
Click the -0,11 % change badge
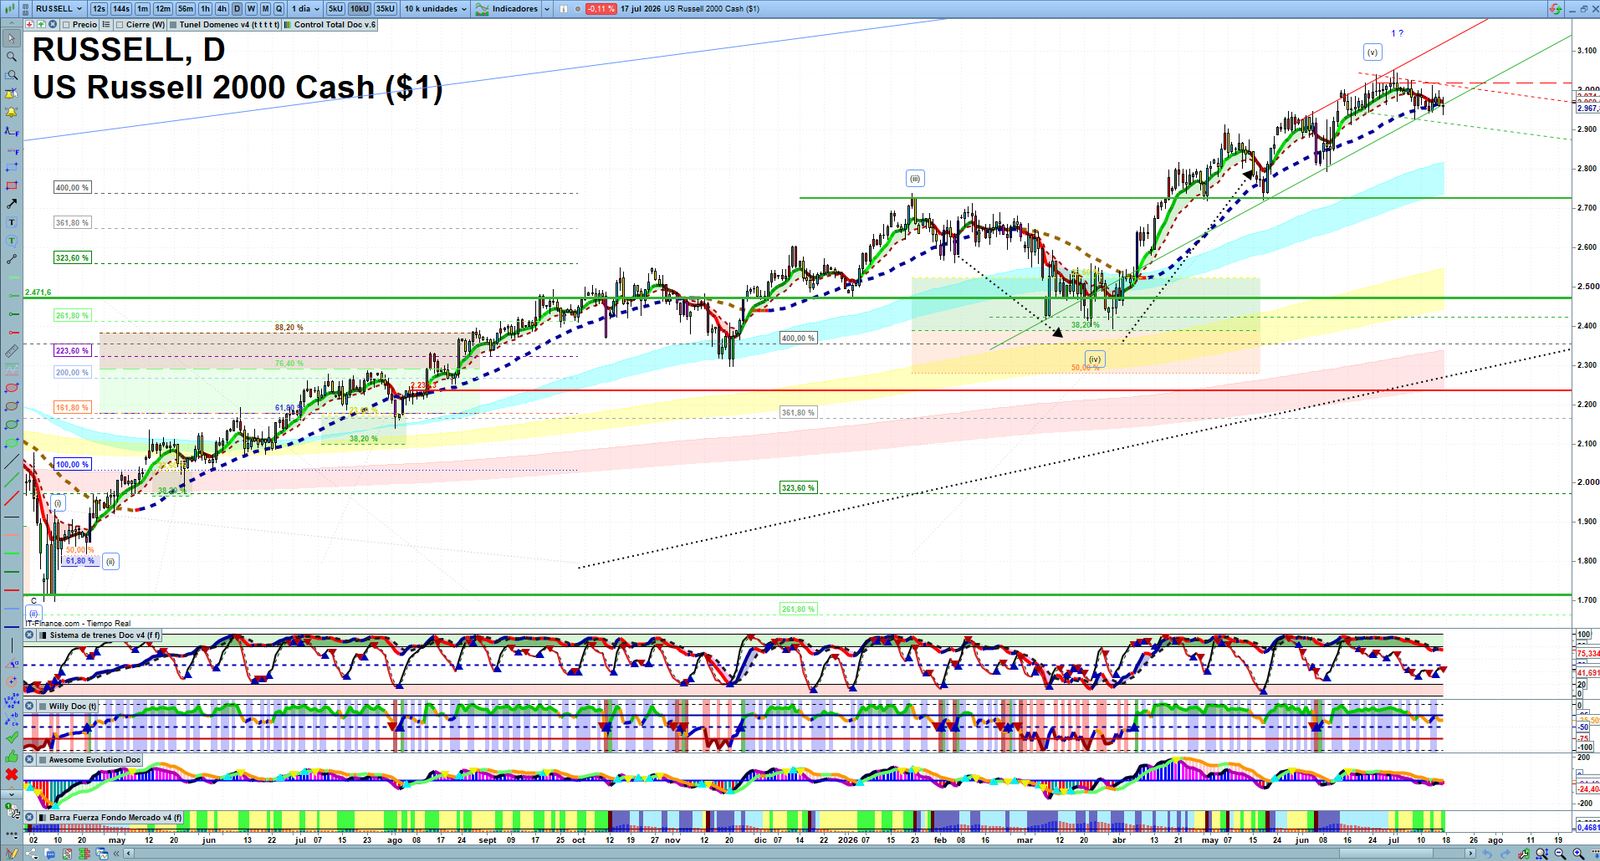(601, 9)
